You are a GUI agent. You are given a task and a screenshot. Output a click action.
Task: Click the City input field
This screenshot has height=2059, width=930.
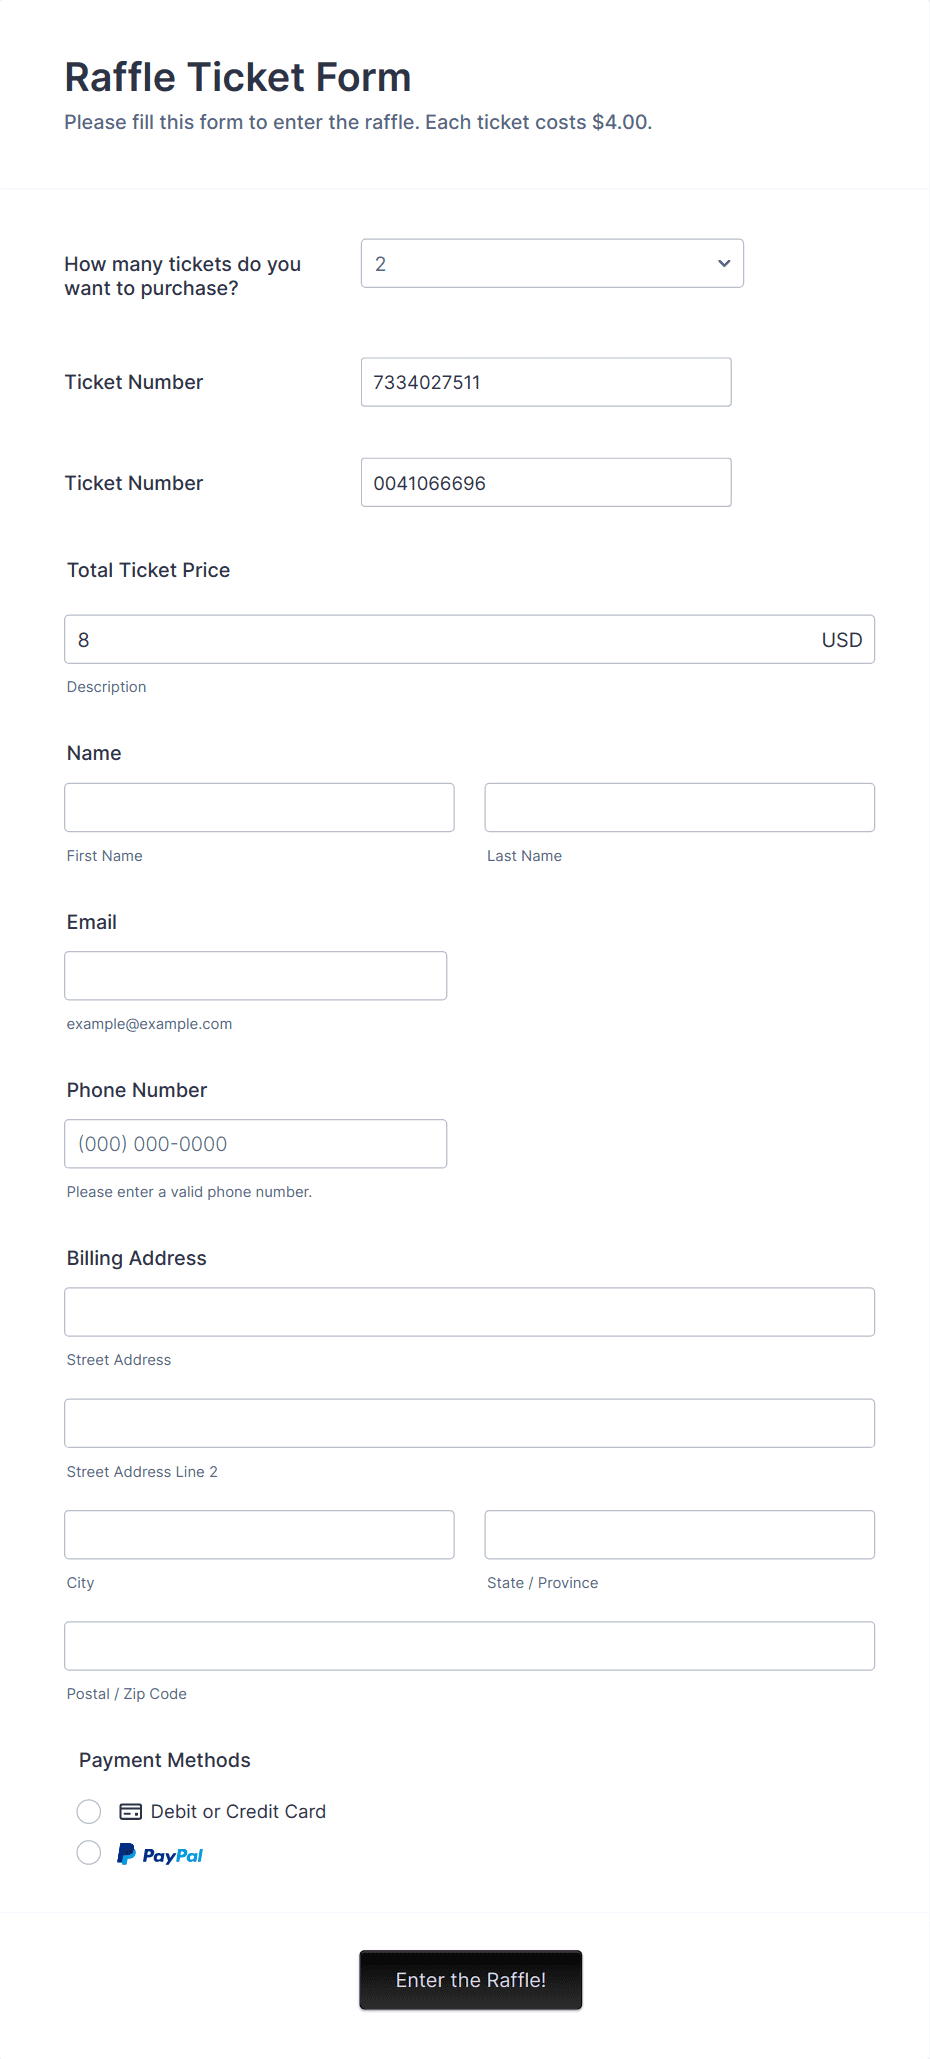pyautogui.click(x=258, y=1534)
